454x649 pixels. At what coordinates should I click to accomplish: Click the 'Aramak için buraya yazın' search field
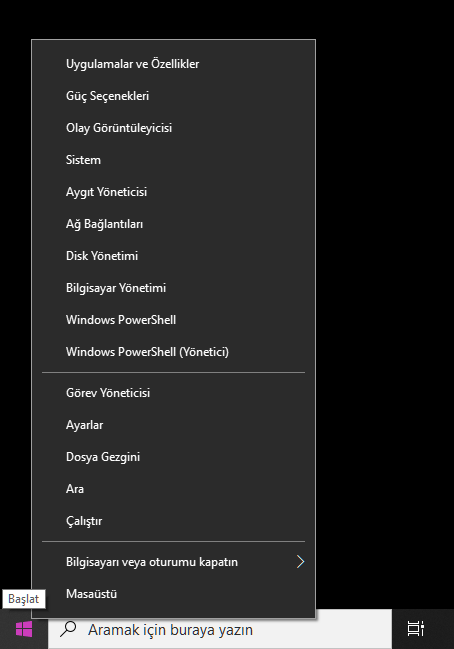tap(220, 629)
